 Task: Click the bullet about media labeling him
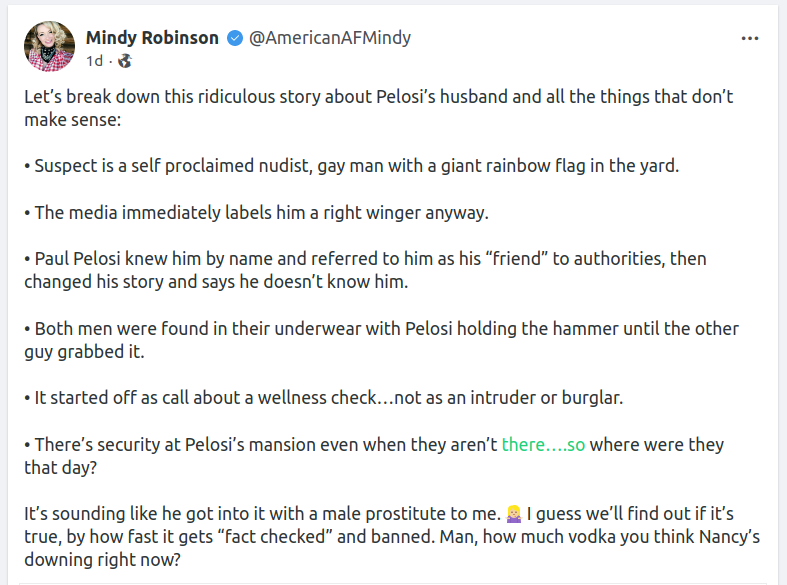click(x=260, y=213)
